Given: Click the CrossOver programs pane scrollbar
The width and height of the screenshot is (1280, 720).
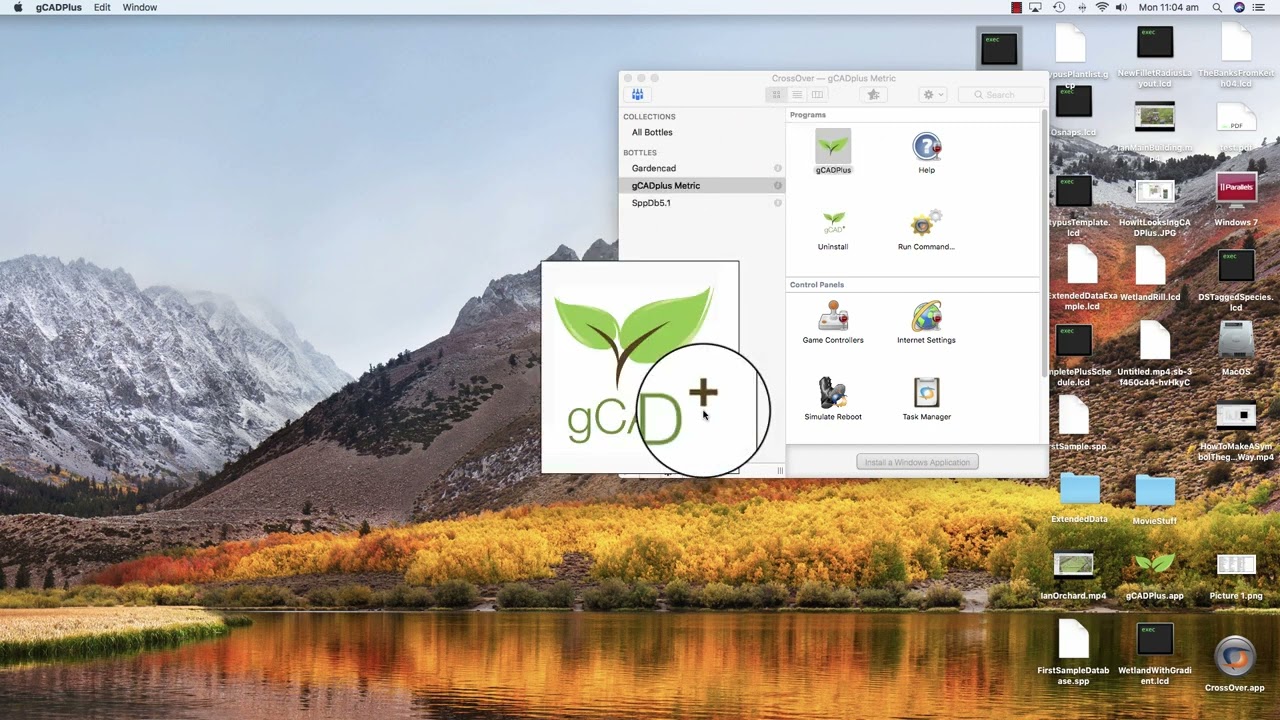Looking at the screenshot, I should [1045, 245].
